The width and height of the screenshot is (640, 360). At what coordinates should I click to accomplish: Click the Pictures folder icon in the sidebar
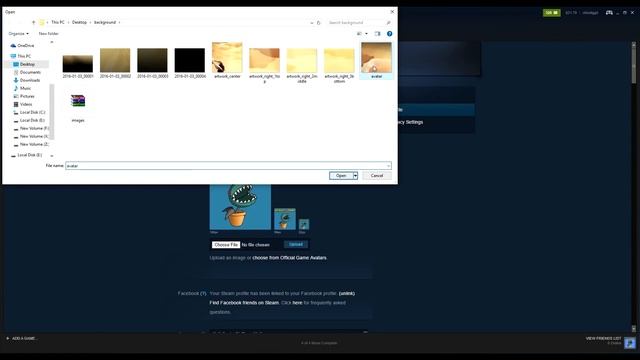tap(16, 96)
